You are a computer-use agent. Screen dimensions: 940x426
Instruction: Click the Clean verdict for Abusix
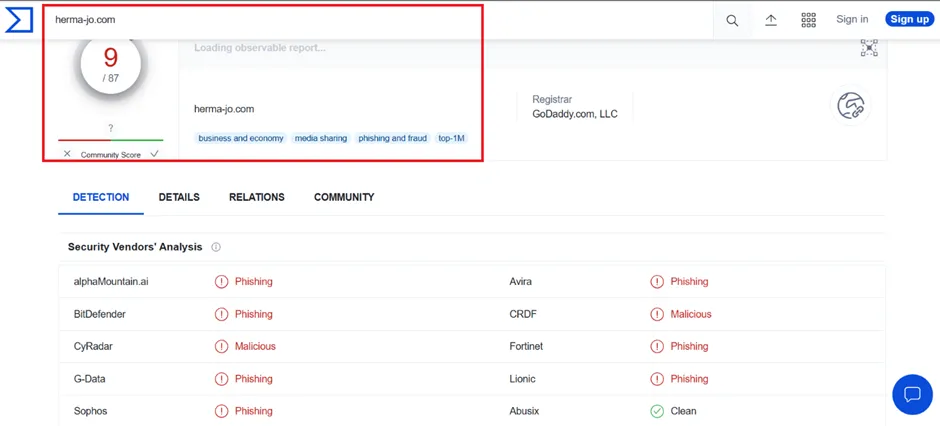[x=683, y=411]
